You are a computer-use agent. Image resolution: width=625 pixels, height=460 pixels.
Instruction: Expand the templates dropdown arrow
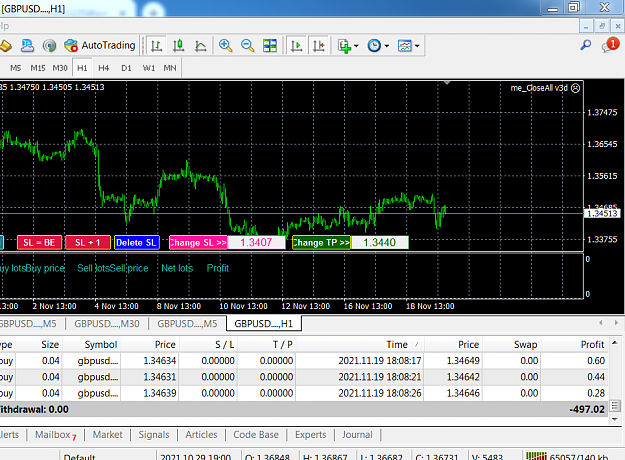point(417,46)
